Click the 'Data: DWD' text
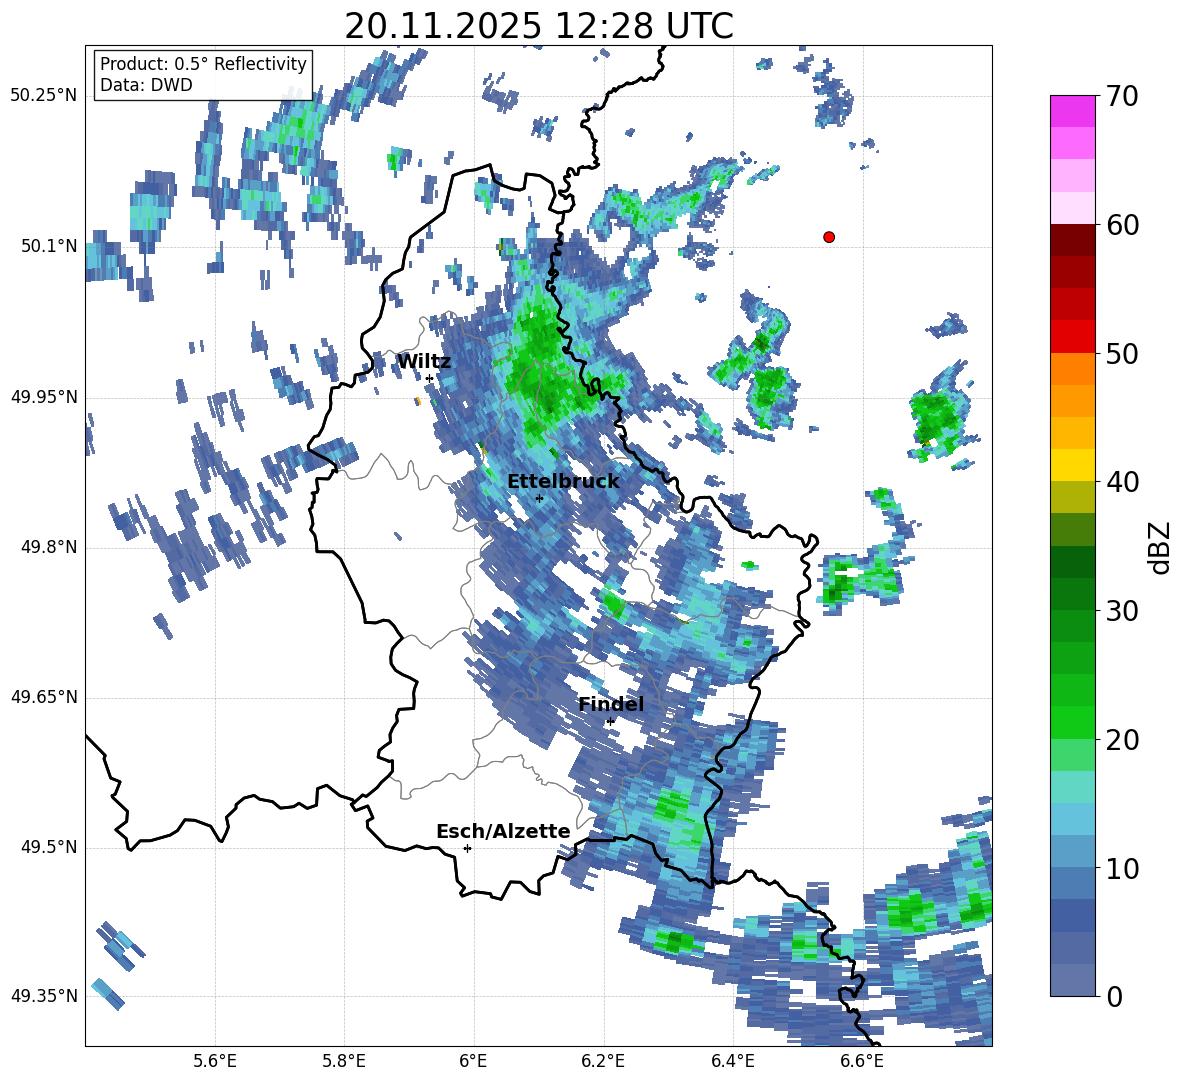The width and height of the screenshot is (1184, 1081). click(146, 85)
